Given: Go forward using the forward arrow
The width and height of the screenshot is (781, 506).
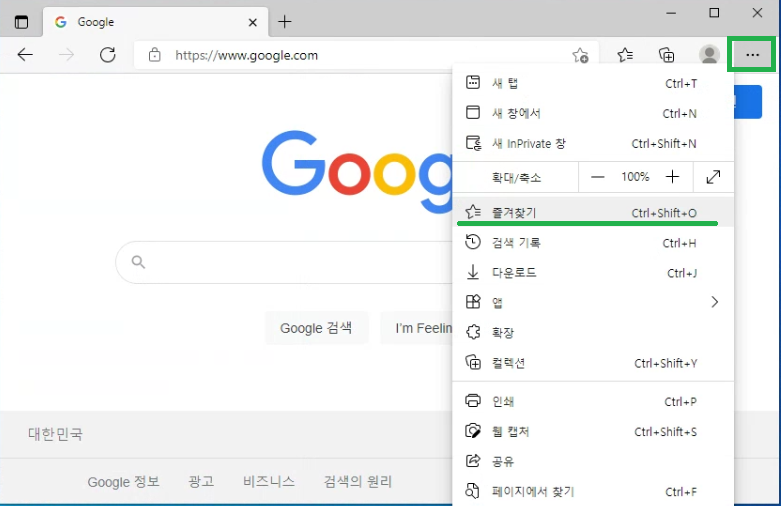Looking at the screenshot, I should pyautogui.click(x=66, y=55).
